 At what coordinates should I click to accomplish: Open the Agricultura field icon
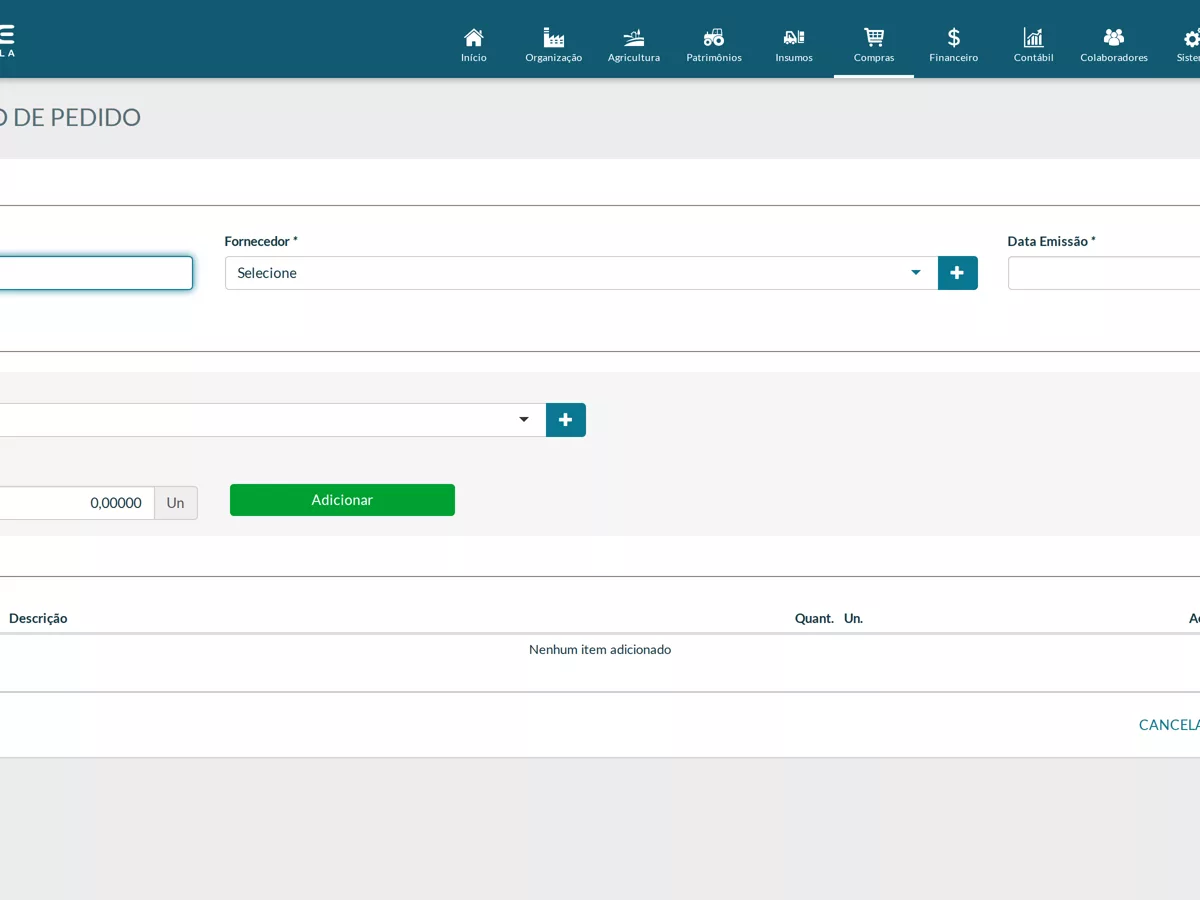tap(634, 38)
